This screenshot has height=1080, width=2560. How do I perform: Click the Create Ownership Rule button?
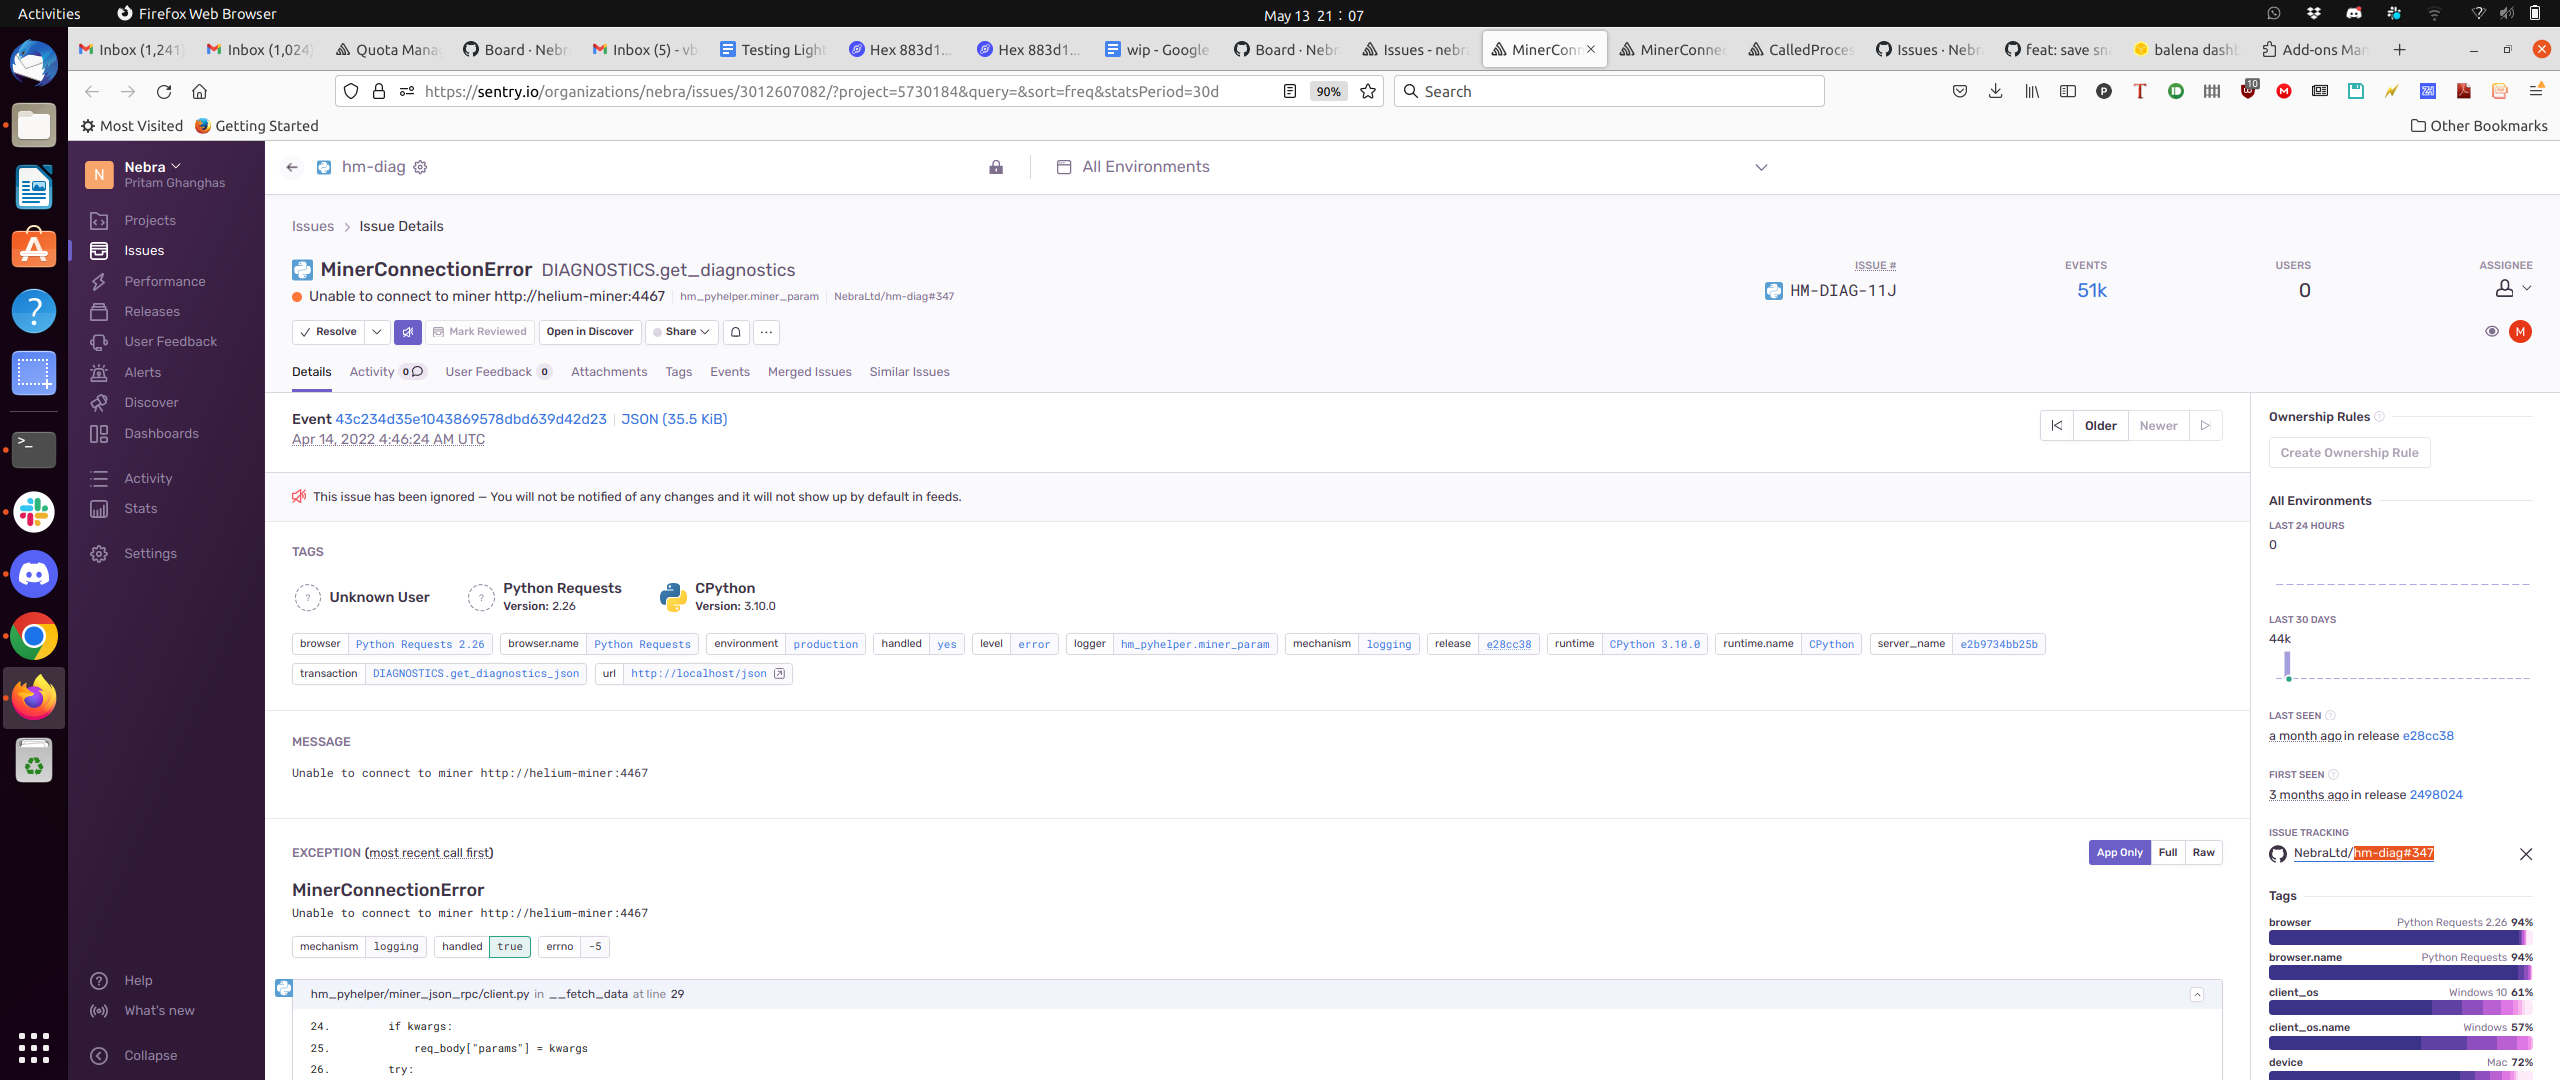[x=2349, y=452]
